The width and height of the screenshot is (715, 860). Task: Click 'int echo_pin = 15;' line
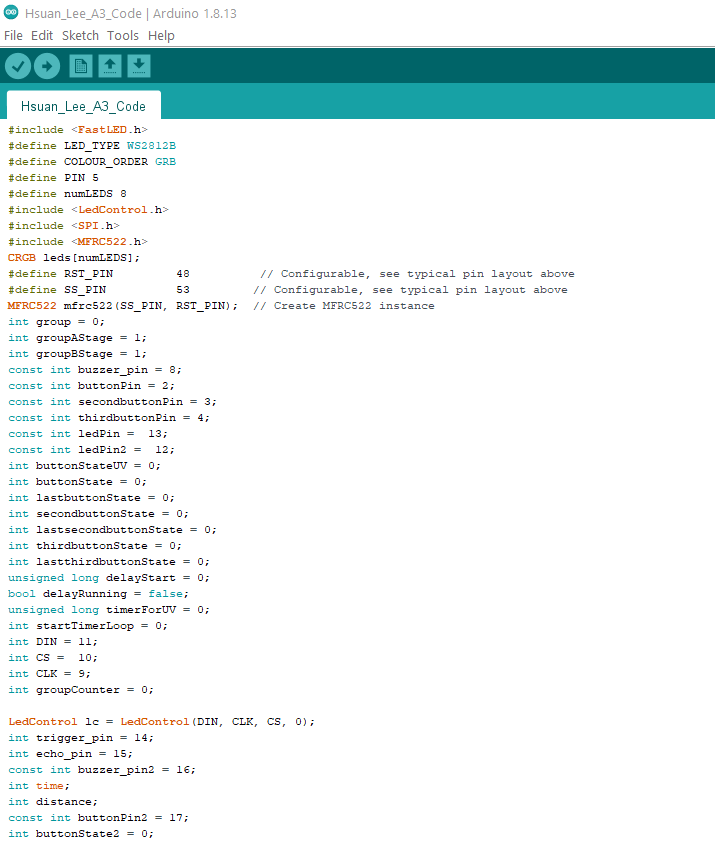click(x=71, y=754)
